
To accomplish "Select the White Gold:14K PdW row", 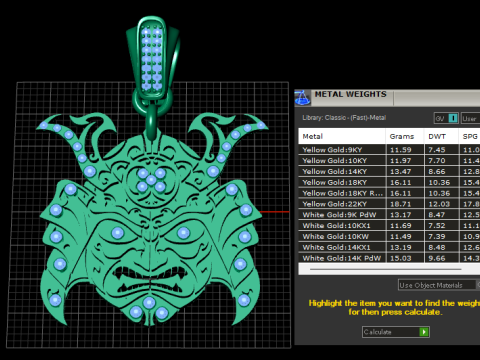I will 389,258.
